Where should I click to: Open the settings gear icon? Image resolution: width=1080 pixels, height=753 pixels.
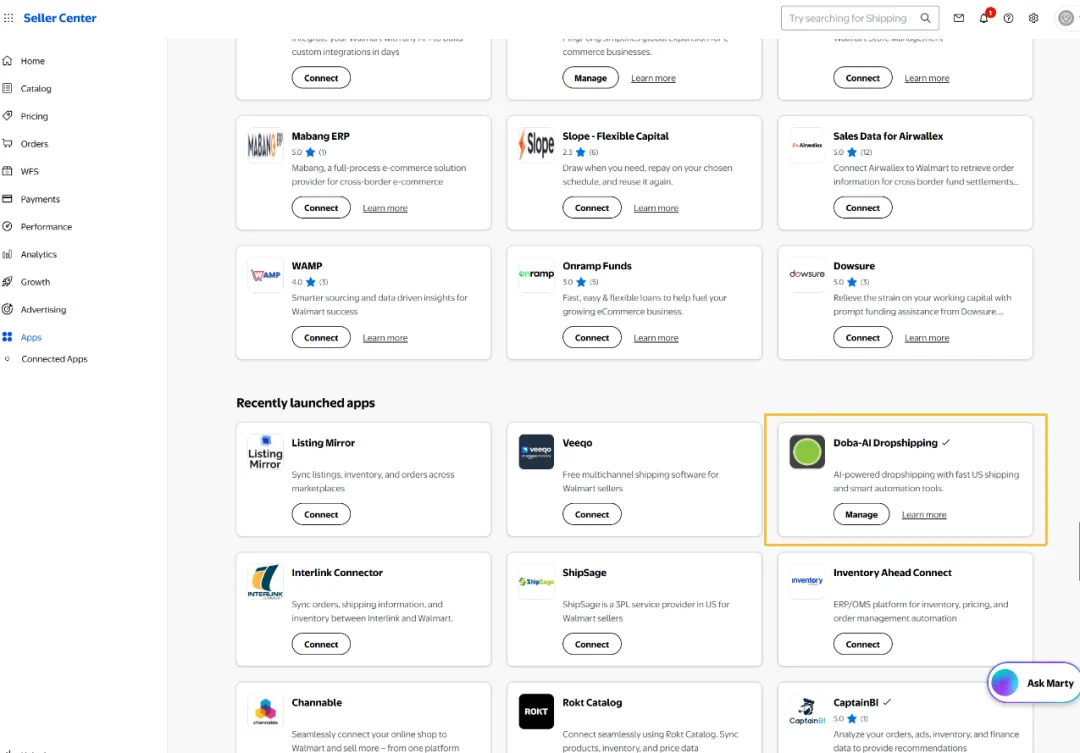coord(1033,18)
